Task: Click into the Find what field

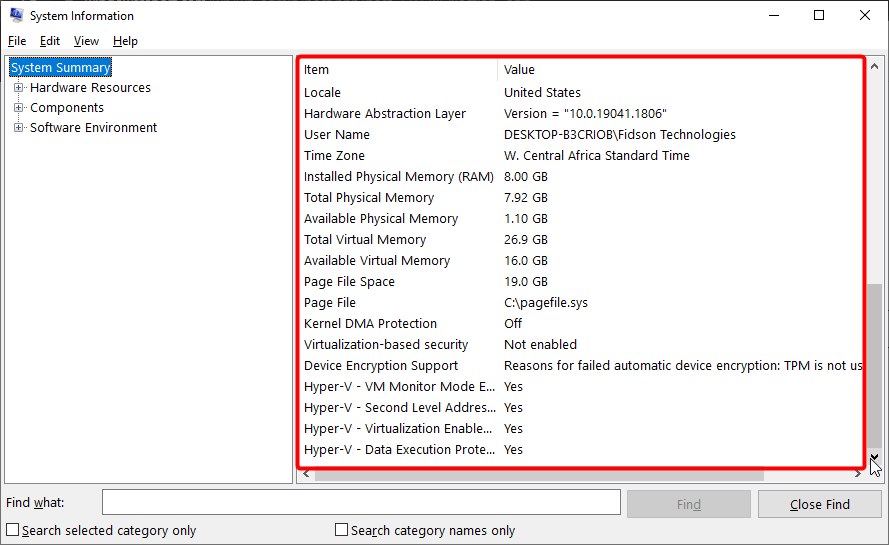Action: (361, 502)
